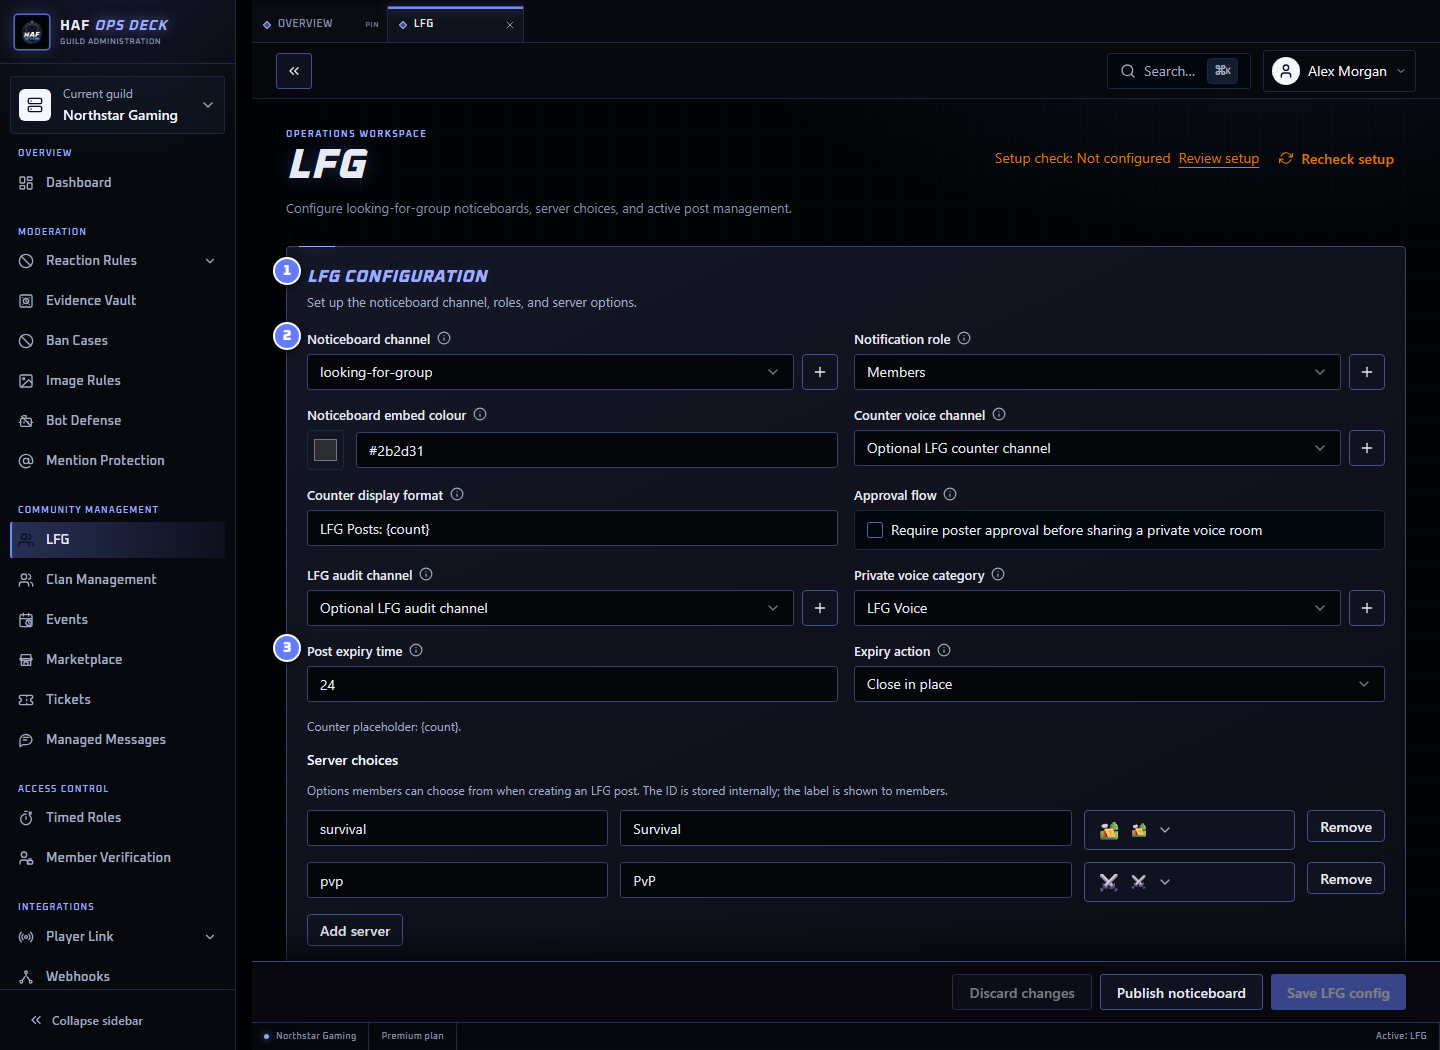Click the Managed Messages icon
The height and width of the screenshot is (1050, 1440).
(26, 740)
